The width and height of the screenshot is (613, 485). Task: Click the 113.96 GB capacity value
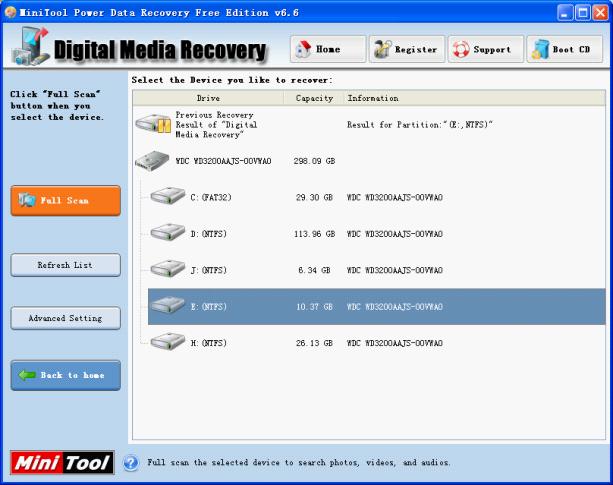(314, 234)
